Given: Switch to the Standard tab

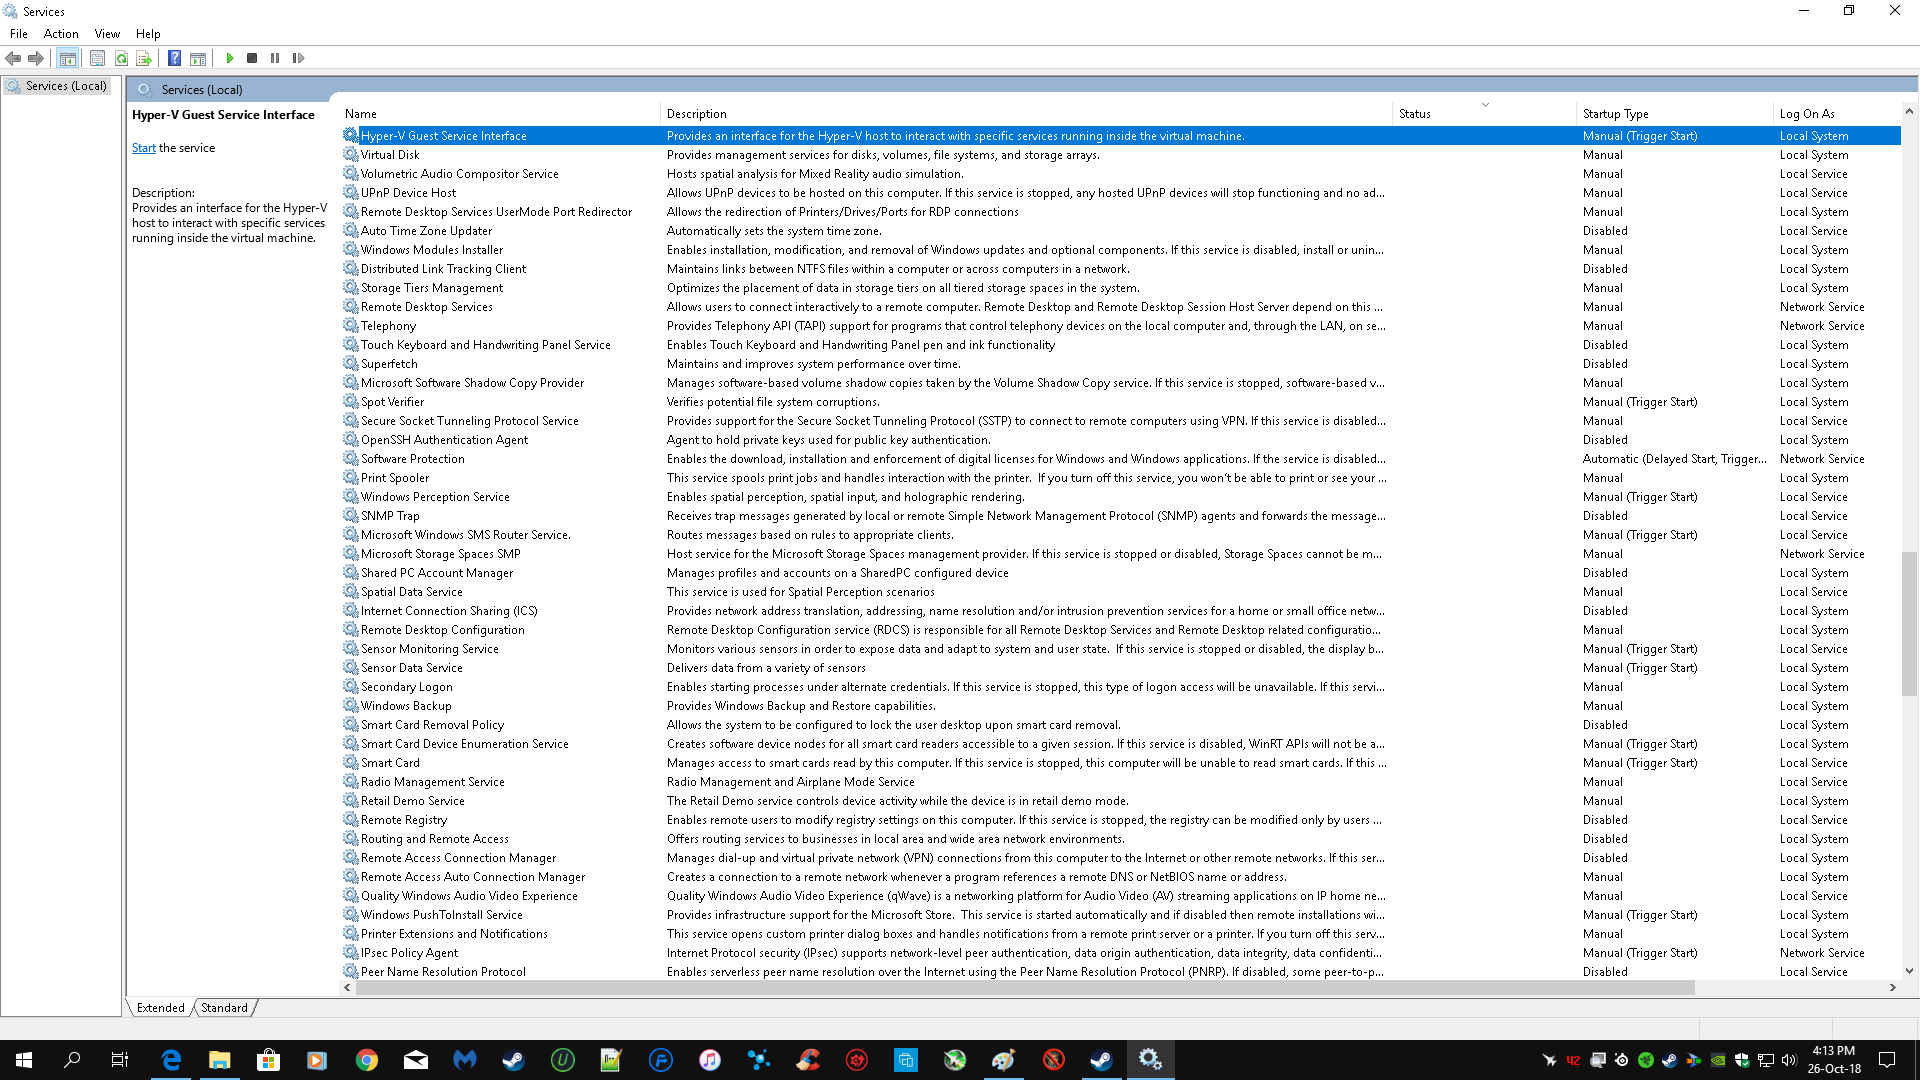Looking at the screenshot, I should pyautogui.click(x=224, y=1008).
